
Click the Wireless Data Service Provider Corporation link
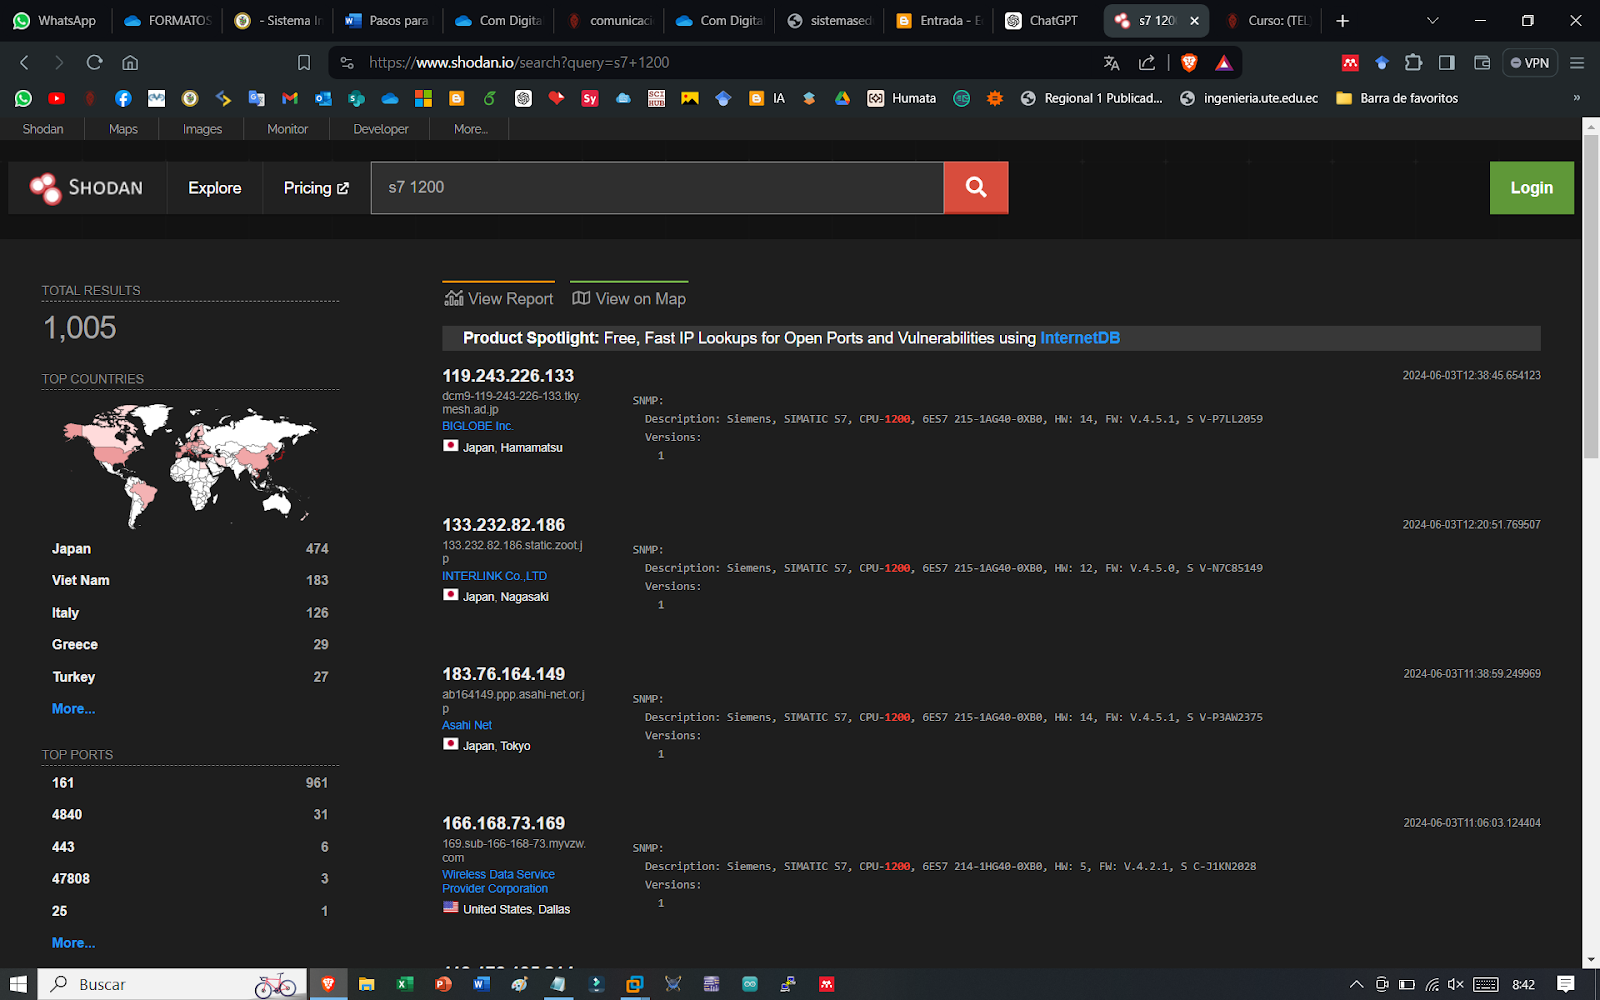tap(498, 881)
